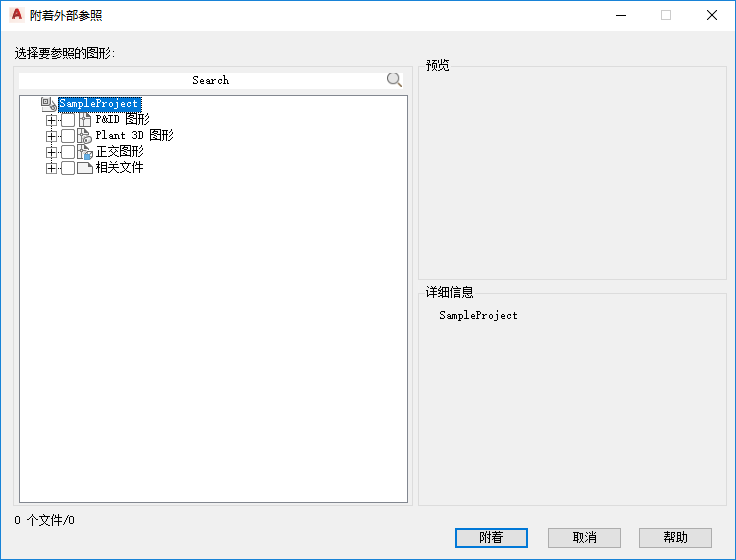
Task: Click the 正交图形 orthographic drawing icon
Action: pyautogui.click(x=84, y=152)
